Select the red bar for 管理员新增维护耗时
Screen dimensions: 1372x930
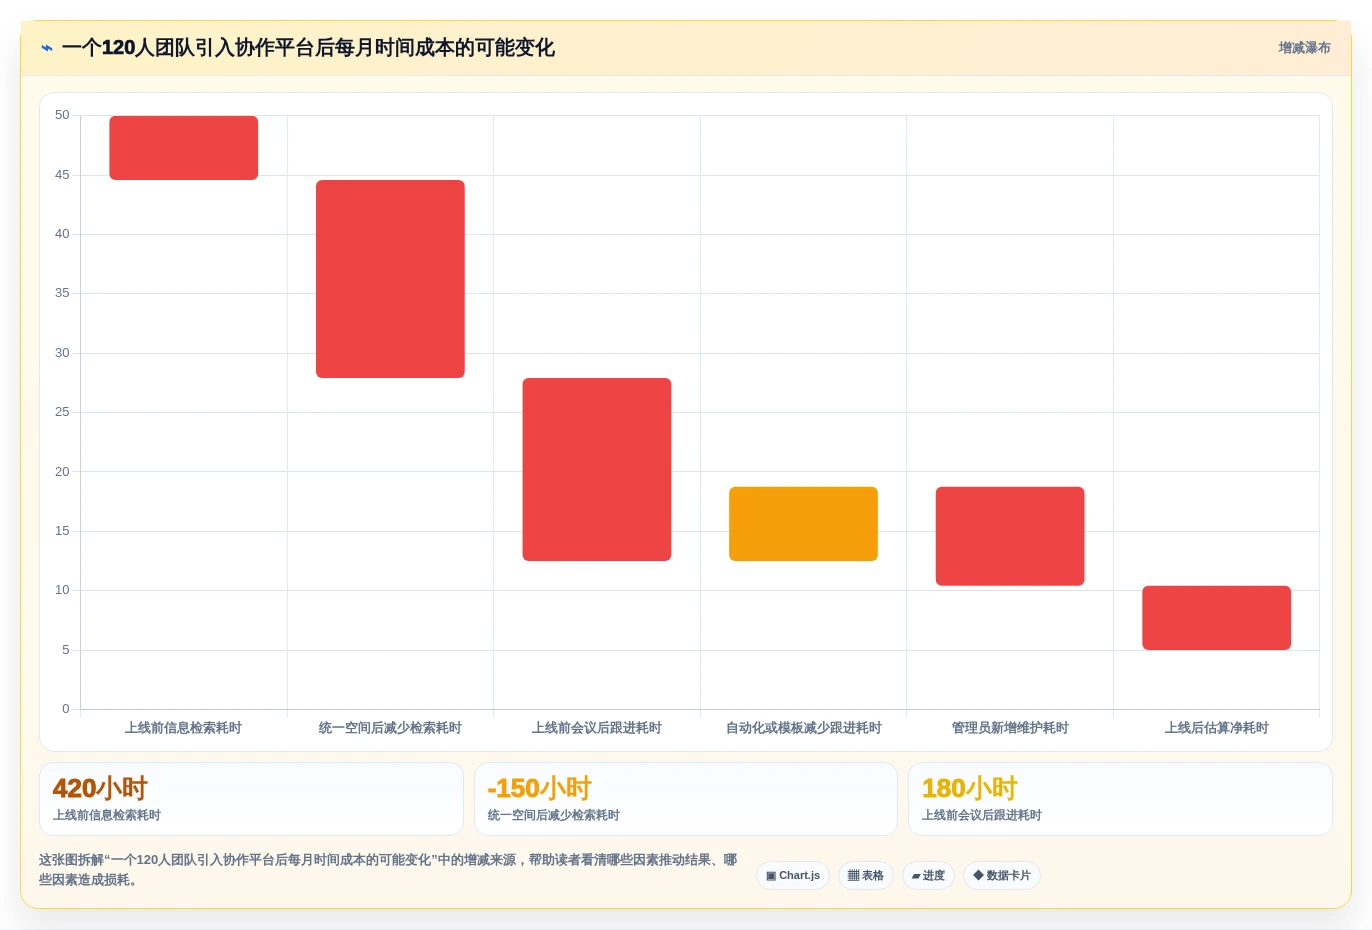pyautogui.click(x=1010, y=536)
